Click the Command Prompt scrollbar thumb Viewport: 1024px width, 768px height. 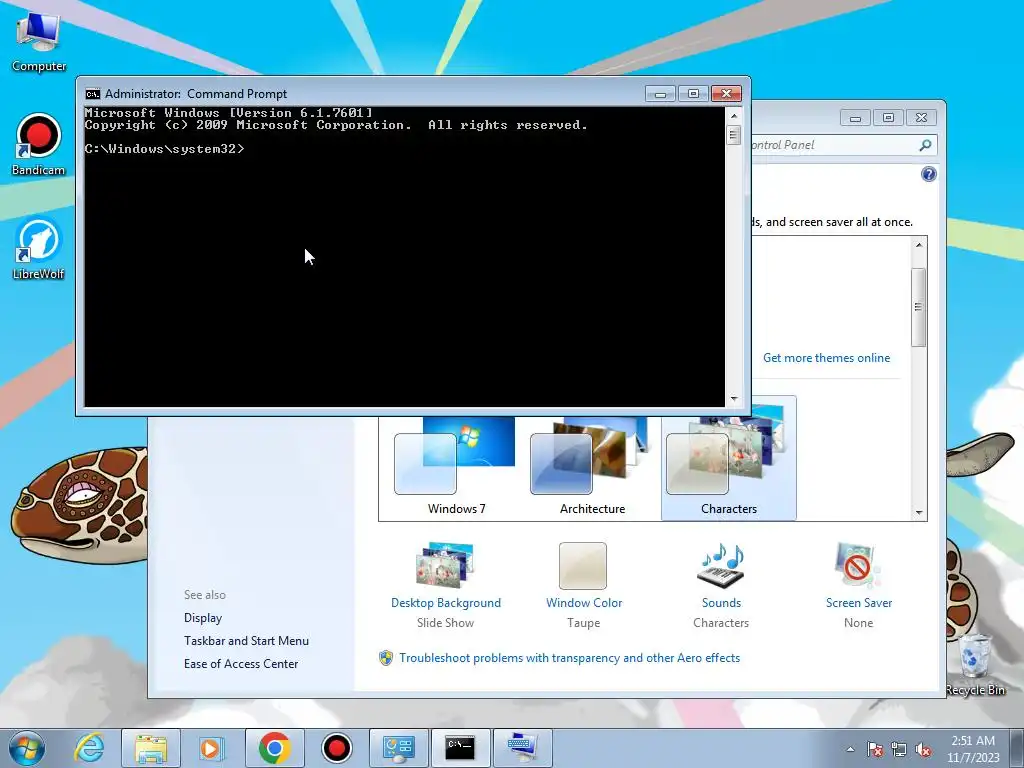[x=734, y=135]
